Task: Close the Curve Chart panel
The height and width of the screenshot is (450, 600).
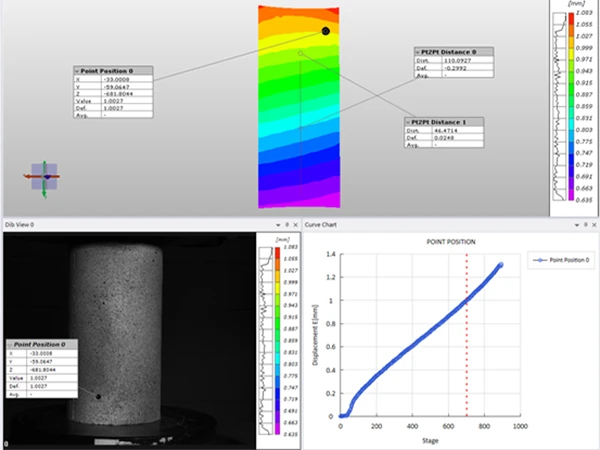Action: [594, 225]
